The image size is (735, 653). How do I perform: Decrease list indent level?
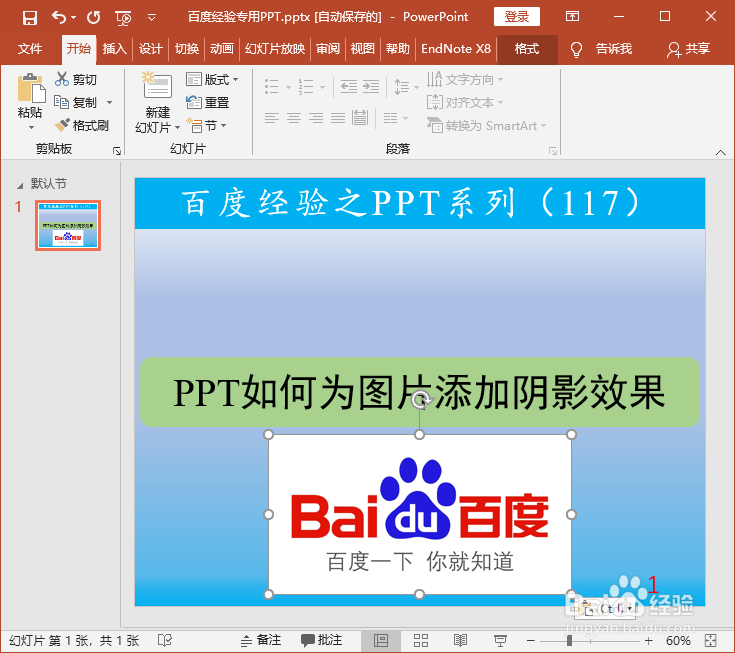coord(349,87)
